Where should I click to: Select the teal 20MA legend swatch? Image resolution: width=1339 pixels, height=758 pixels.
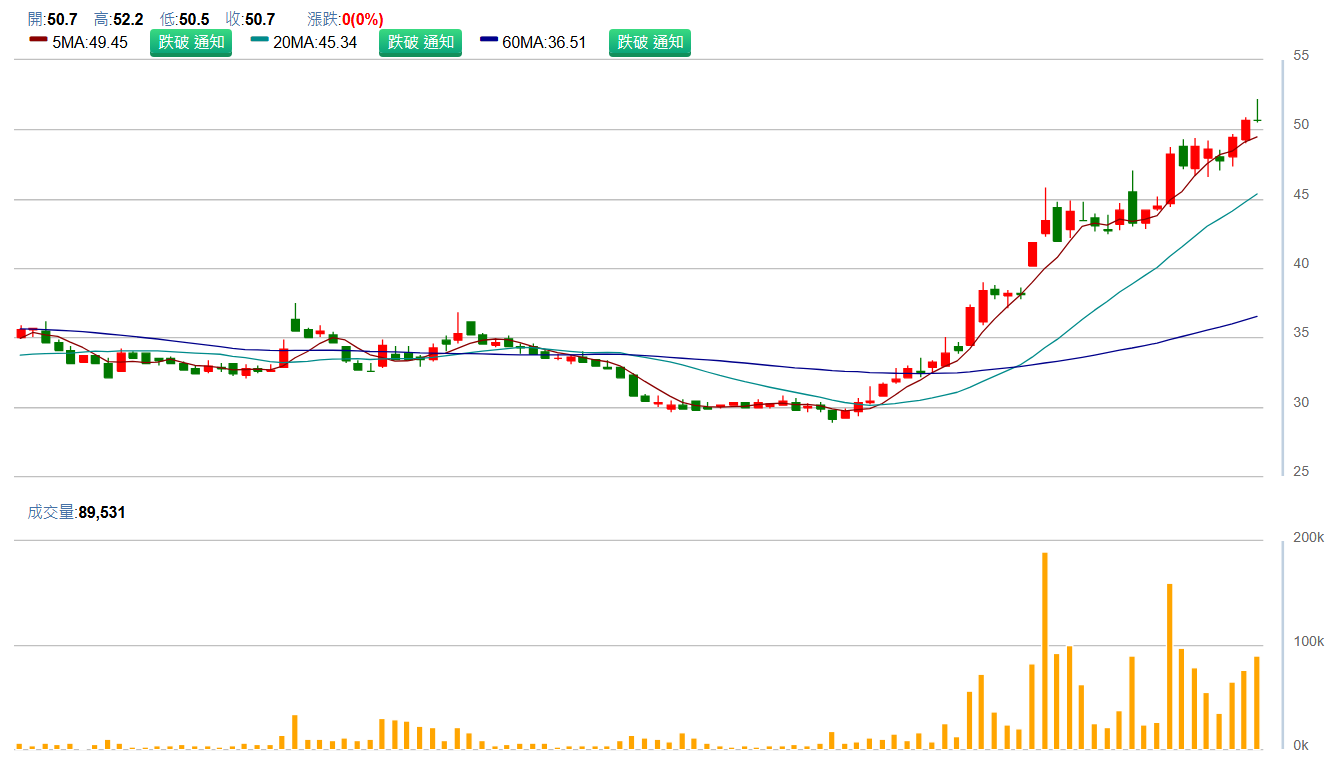[260, 40]
